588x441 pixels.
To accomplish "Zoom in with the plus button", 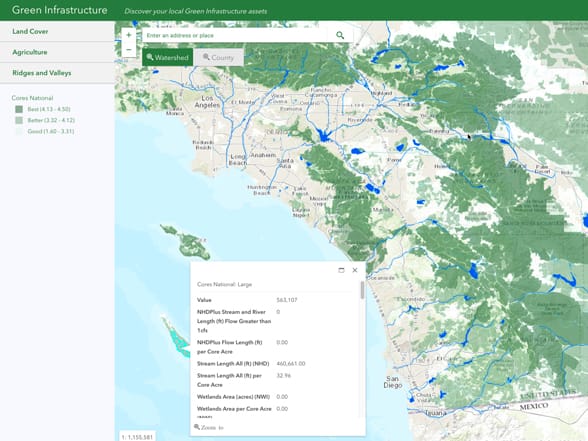I will coord(129,35).
